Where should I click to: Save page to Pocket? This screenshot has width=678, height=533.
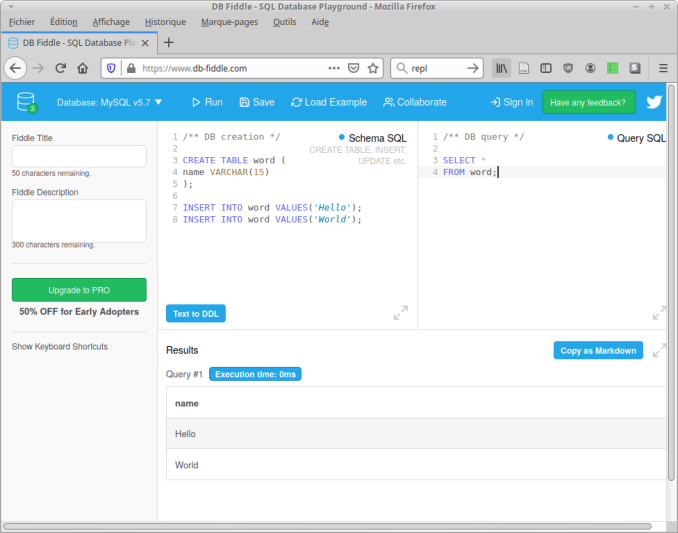(x=354, y=68)
